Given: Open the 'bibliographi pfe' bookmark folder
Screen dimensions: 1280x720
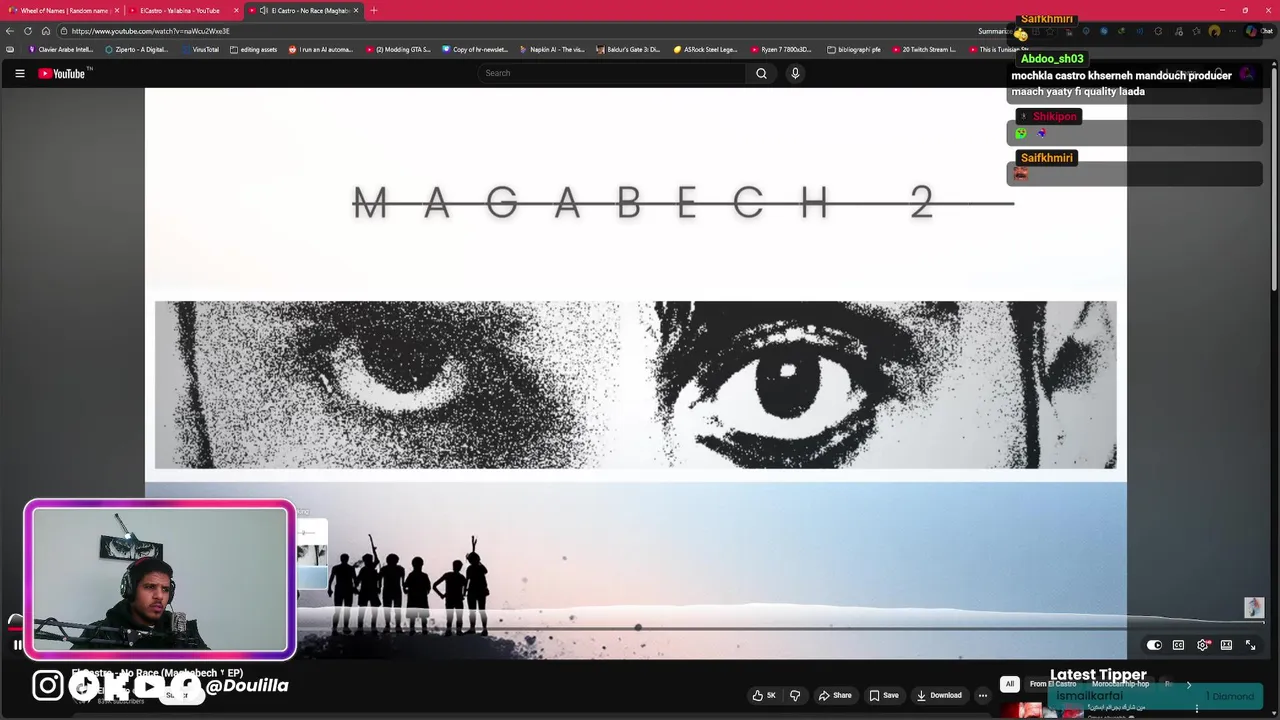Looking at the screenshot, I should pyautogui.click(x=854, y=49).
